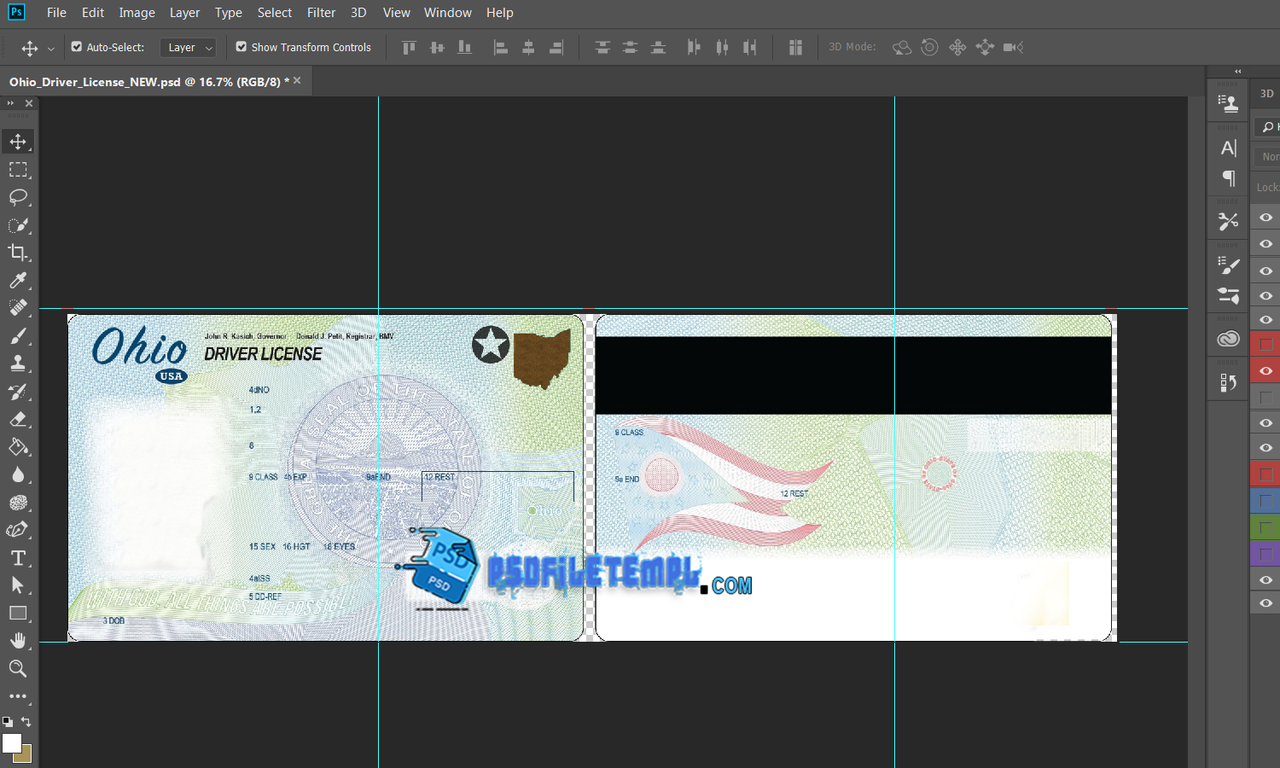Viewport: 1280px width, 768px height.
Task: Select the Paint Bucket tool
Action: pyautogui.click(x=18, y=447)
